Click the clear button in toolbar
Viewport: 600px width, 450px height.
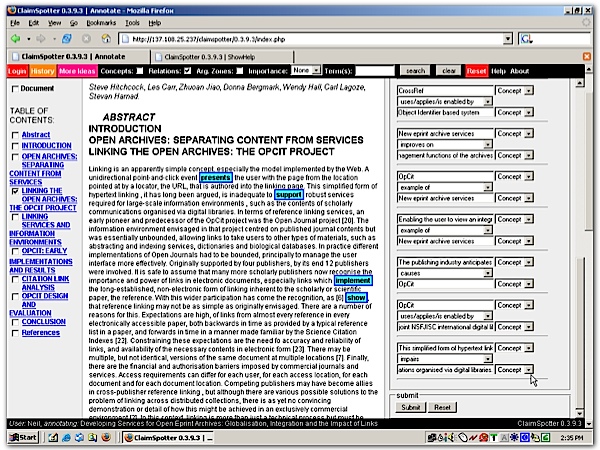(x=449, y=71)
